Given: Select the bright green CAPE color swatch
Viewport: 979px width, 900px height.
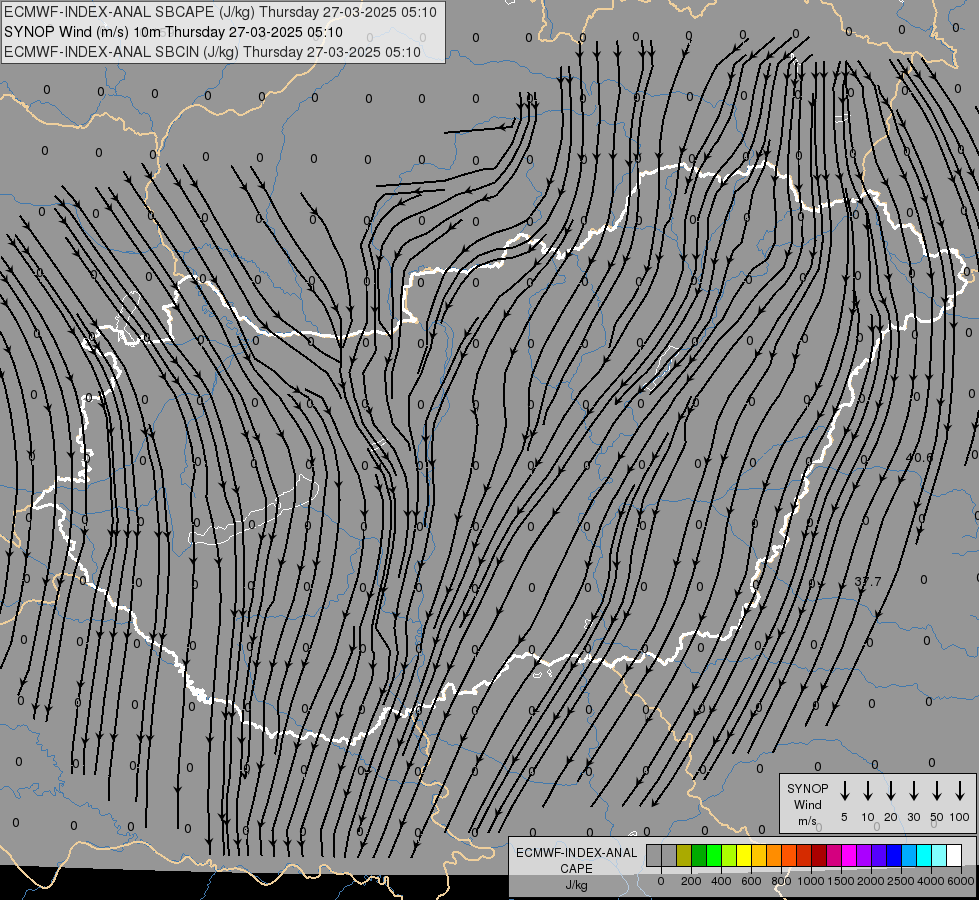Looking at the screenshot, I should (x=714, y=855).
